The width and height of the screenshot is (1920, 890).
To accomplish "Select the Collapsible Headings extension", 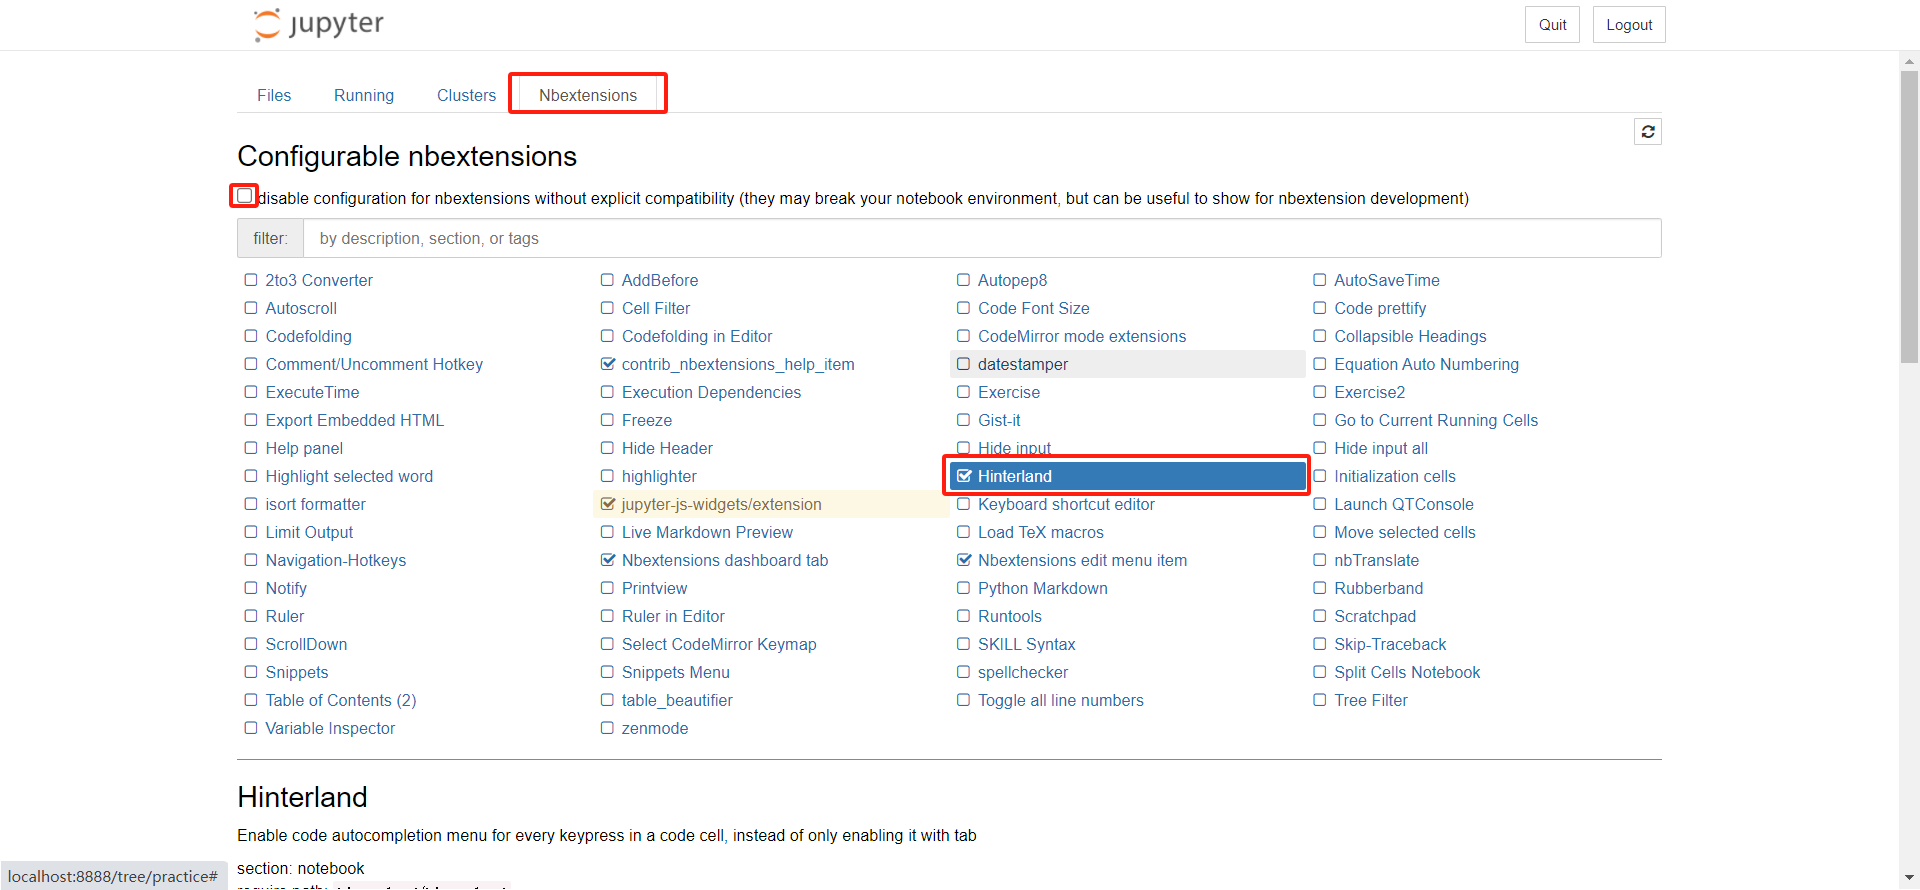I will 1410,336.
